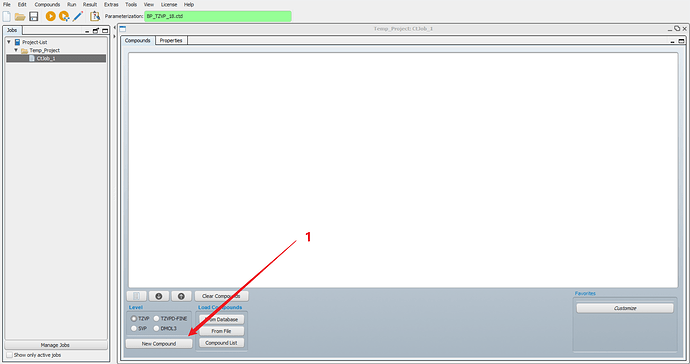This screenshot has height=364, width=690.
Task: Move the compound down with the down-arrow button
Action: 159,296
